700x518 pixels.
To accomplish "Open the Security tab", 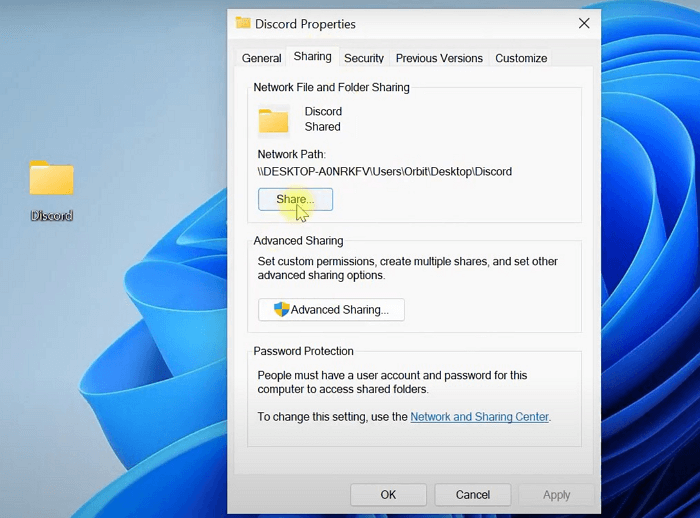I will coord(364,58).
